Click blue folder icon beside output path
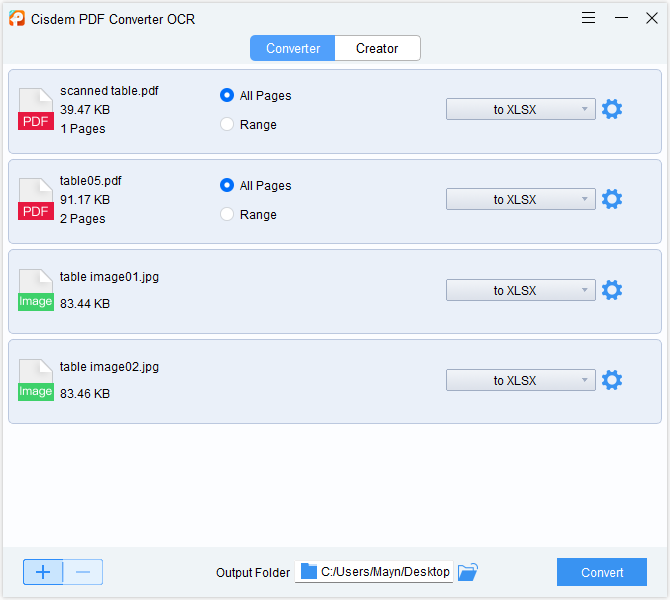The image size is (670, 600). (309, 571)
